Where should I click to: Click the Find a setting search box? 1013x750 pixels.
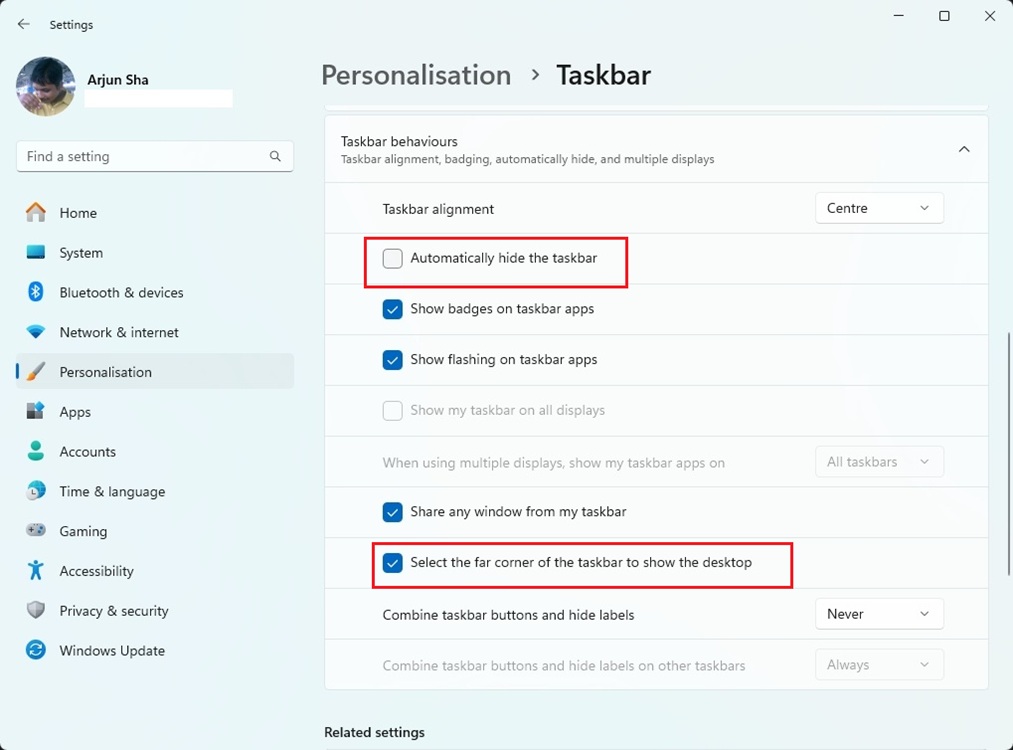coord(154,156)
